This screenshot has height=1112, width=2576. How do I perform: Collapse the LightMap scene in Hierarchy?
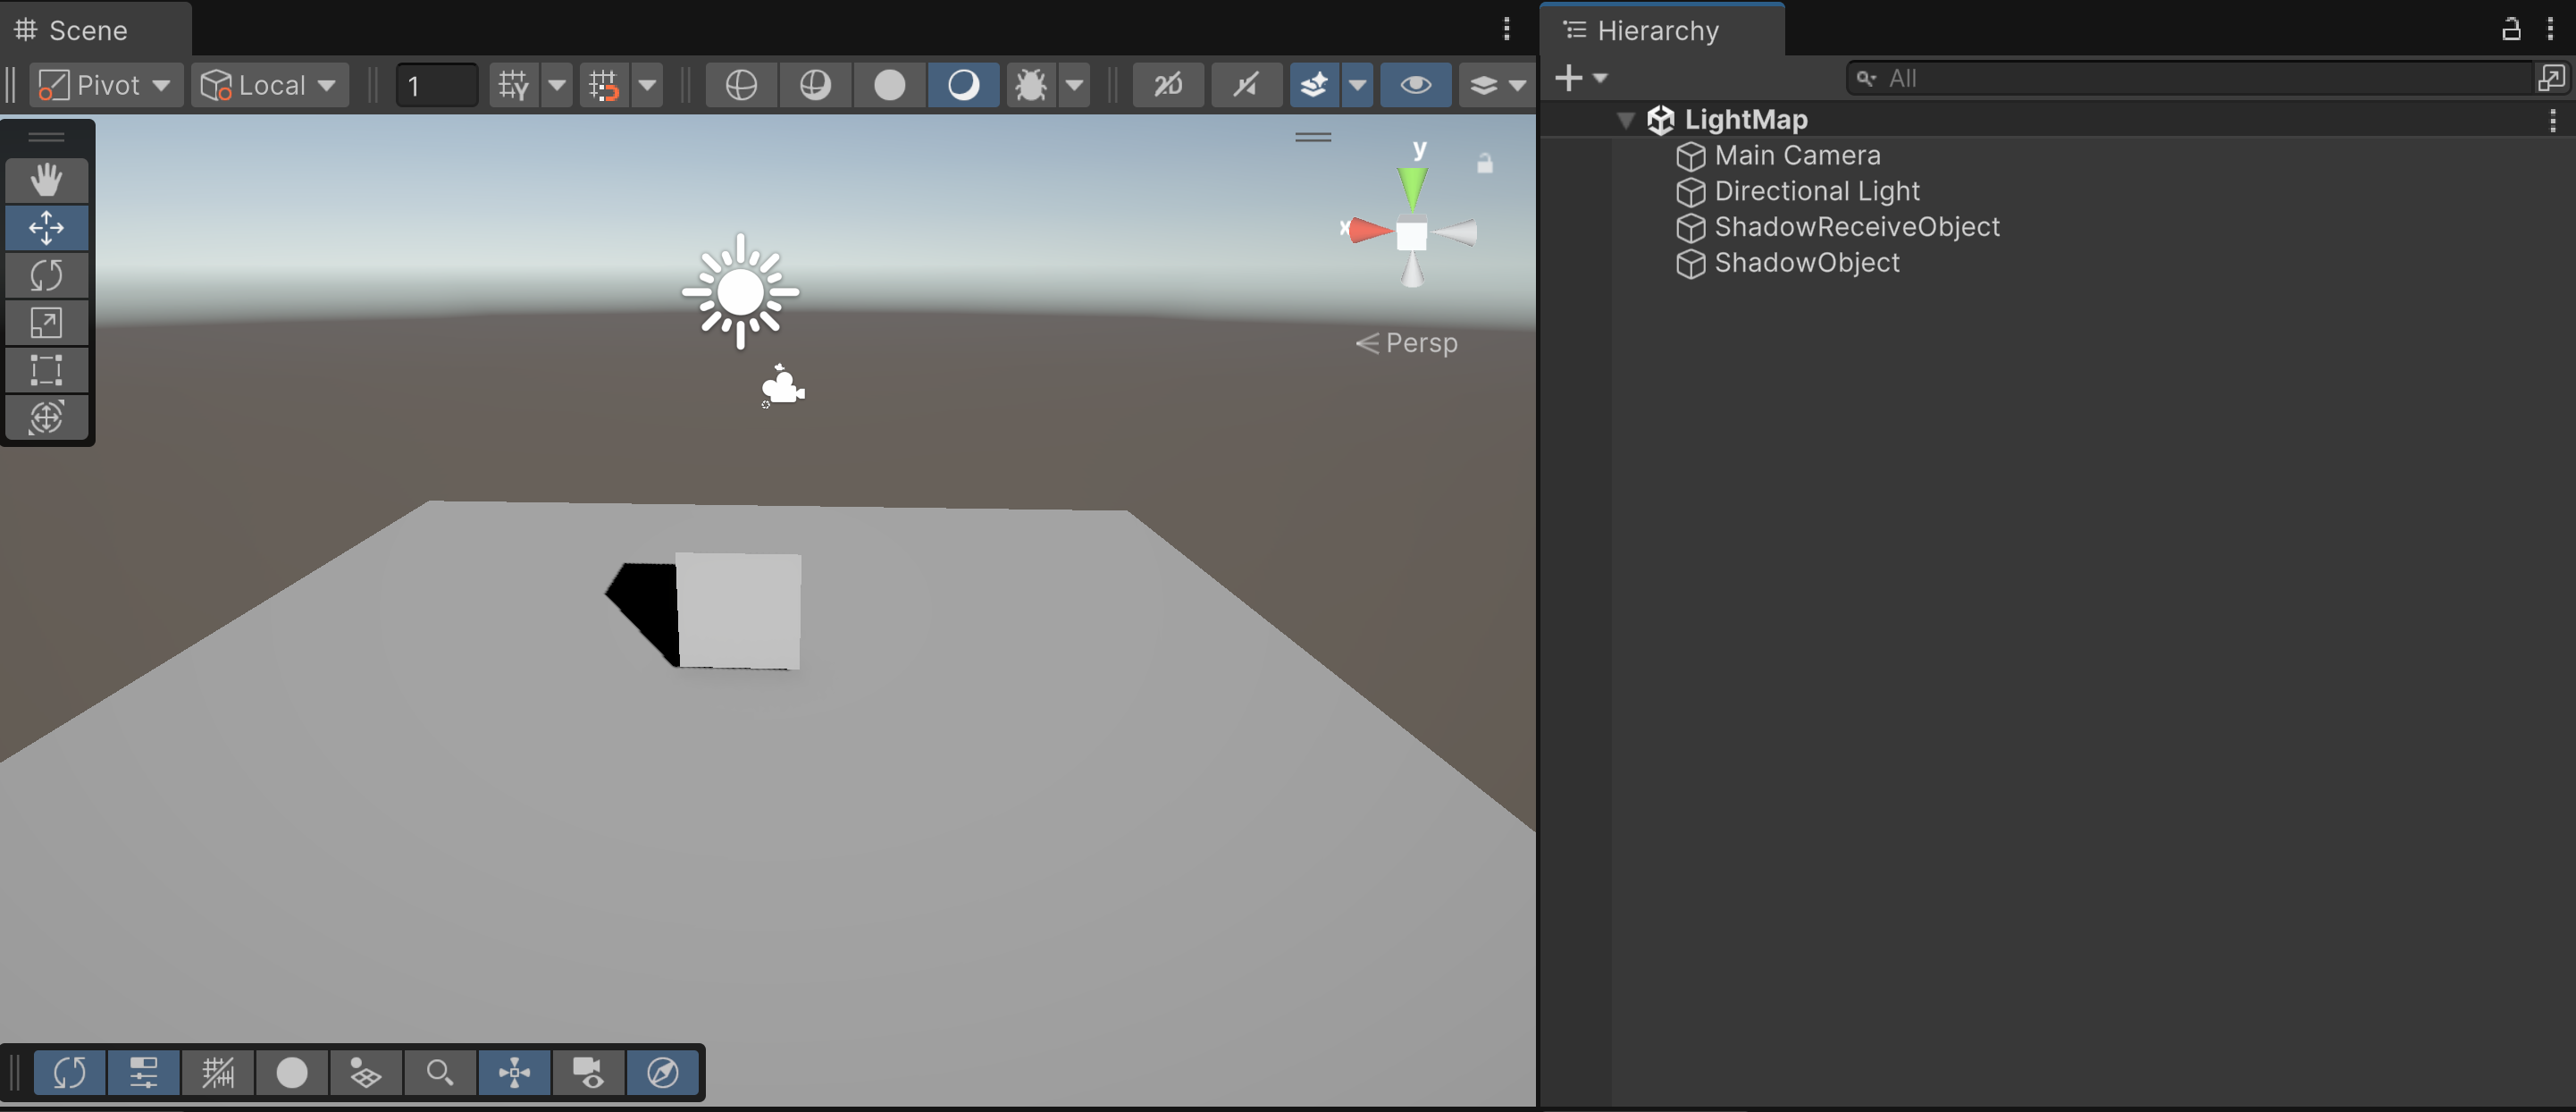pos(1626,120)
